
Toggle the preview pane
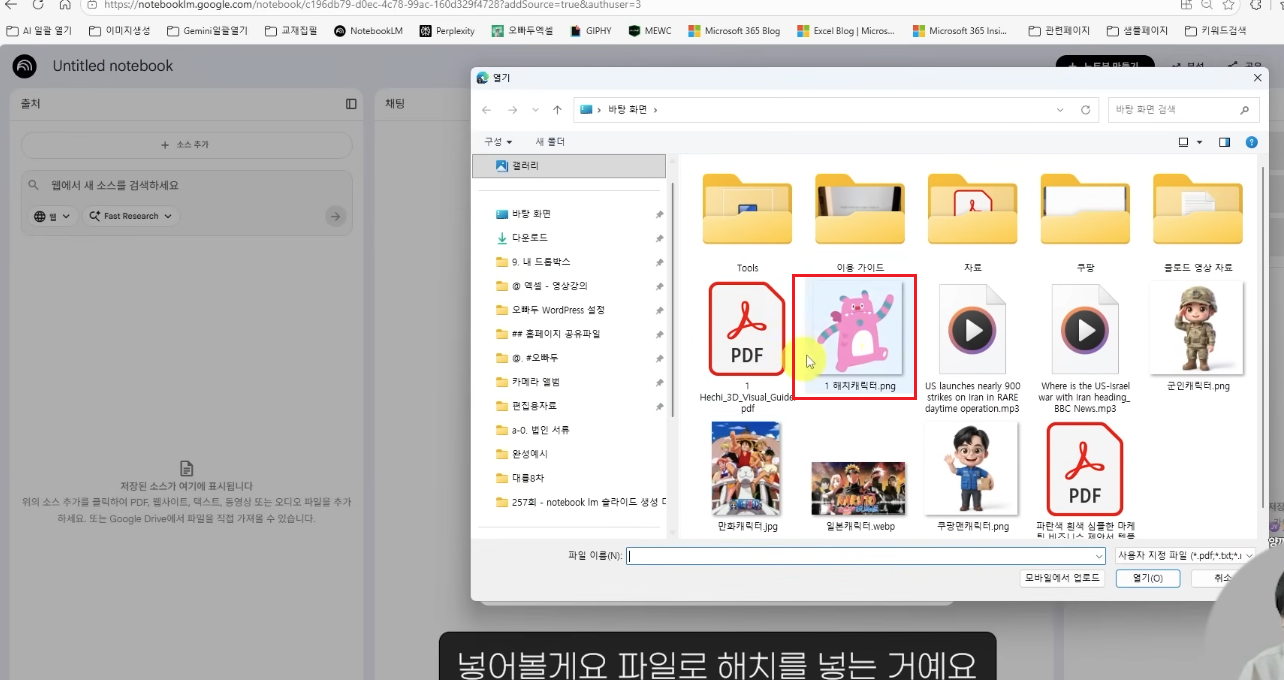(x=1224, y=142)
